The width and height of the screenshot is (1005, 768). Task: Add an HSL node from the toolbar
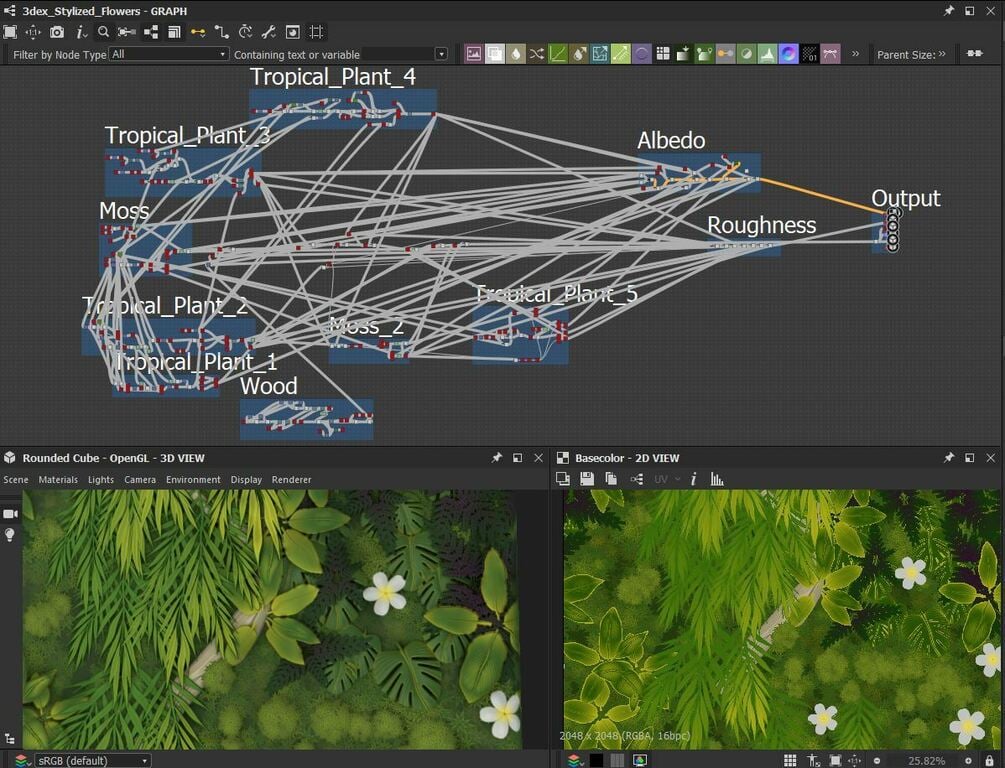(746, 54)
